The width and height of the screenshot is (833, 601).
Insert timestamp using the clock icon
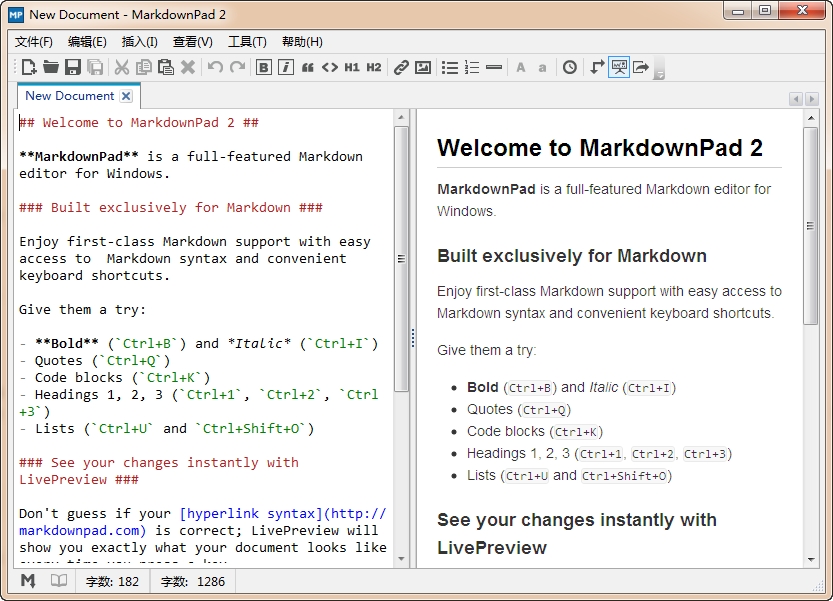pos(570,67)
